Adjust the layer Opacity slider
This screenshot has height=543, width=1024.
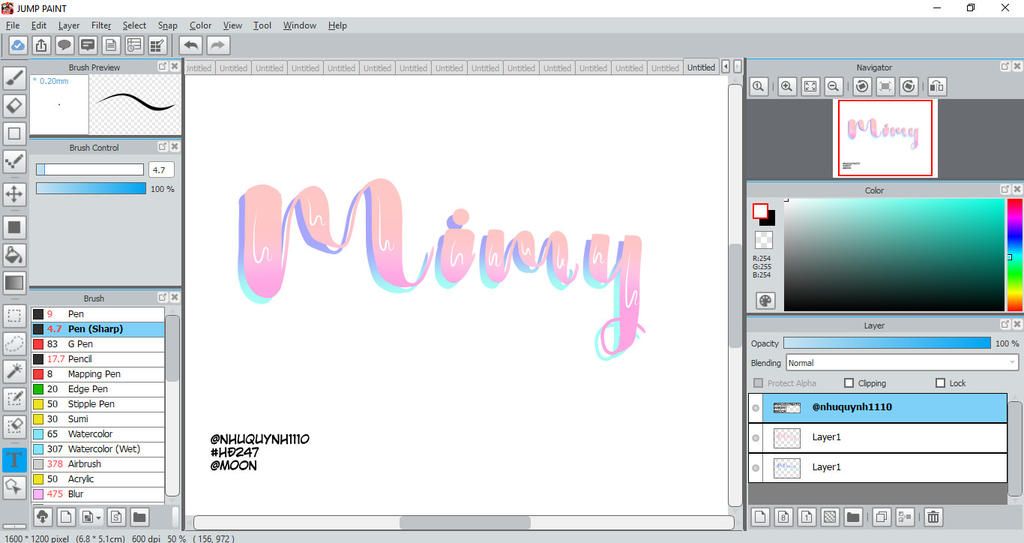point(887,343)
